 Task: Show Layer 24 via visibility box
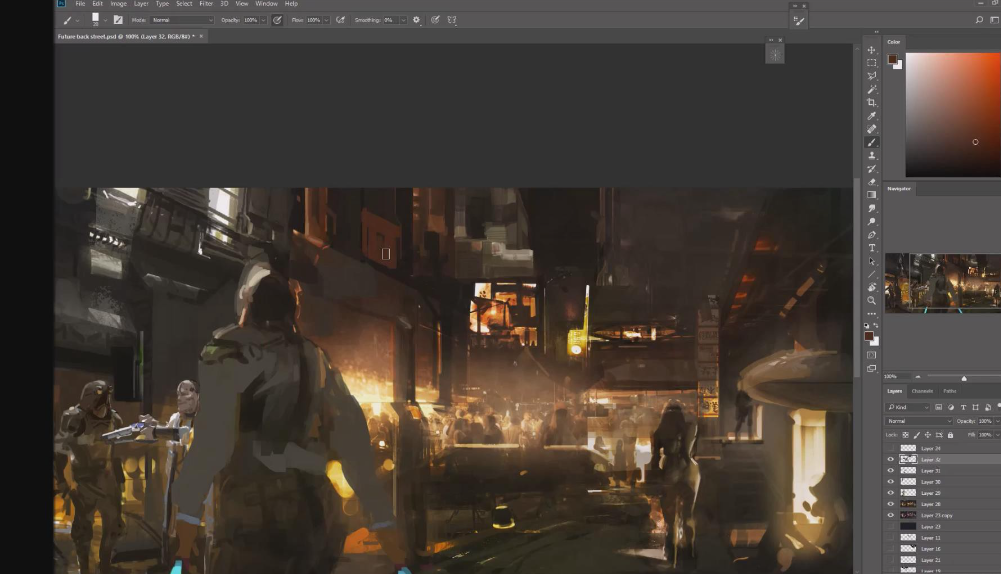click(x=891, y=448)
